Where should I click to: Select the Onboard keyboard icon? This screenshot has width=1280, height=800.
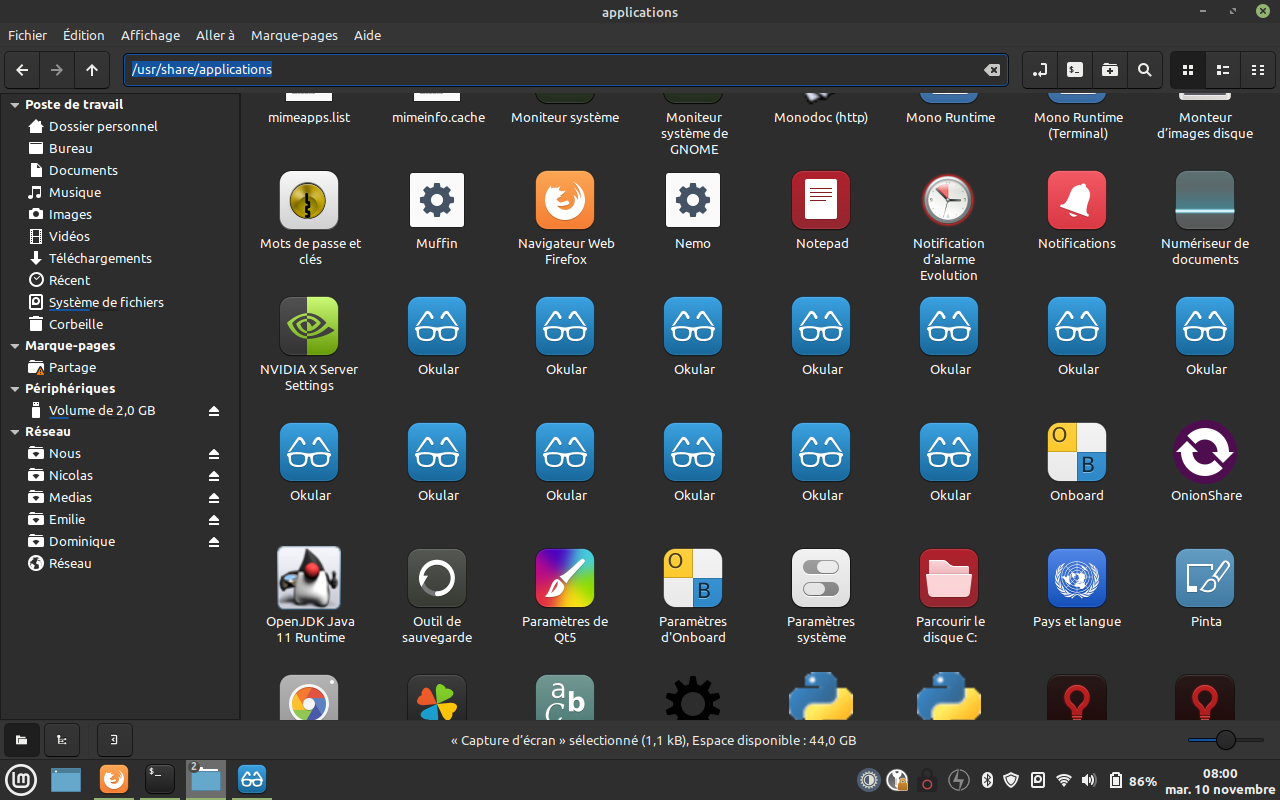1077,452
